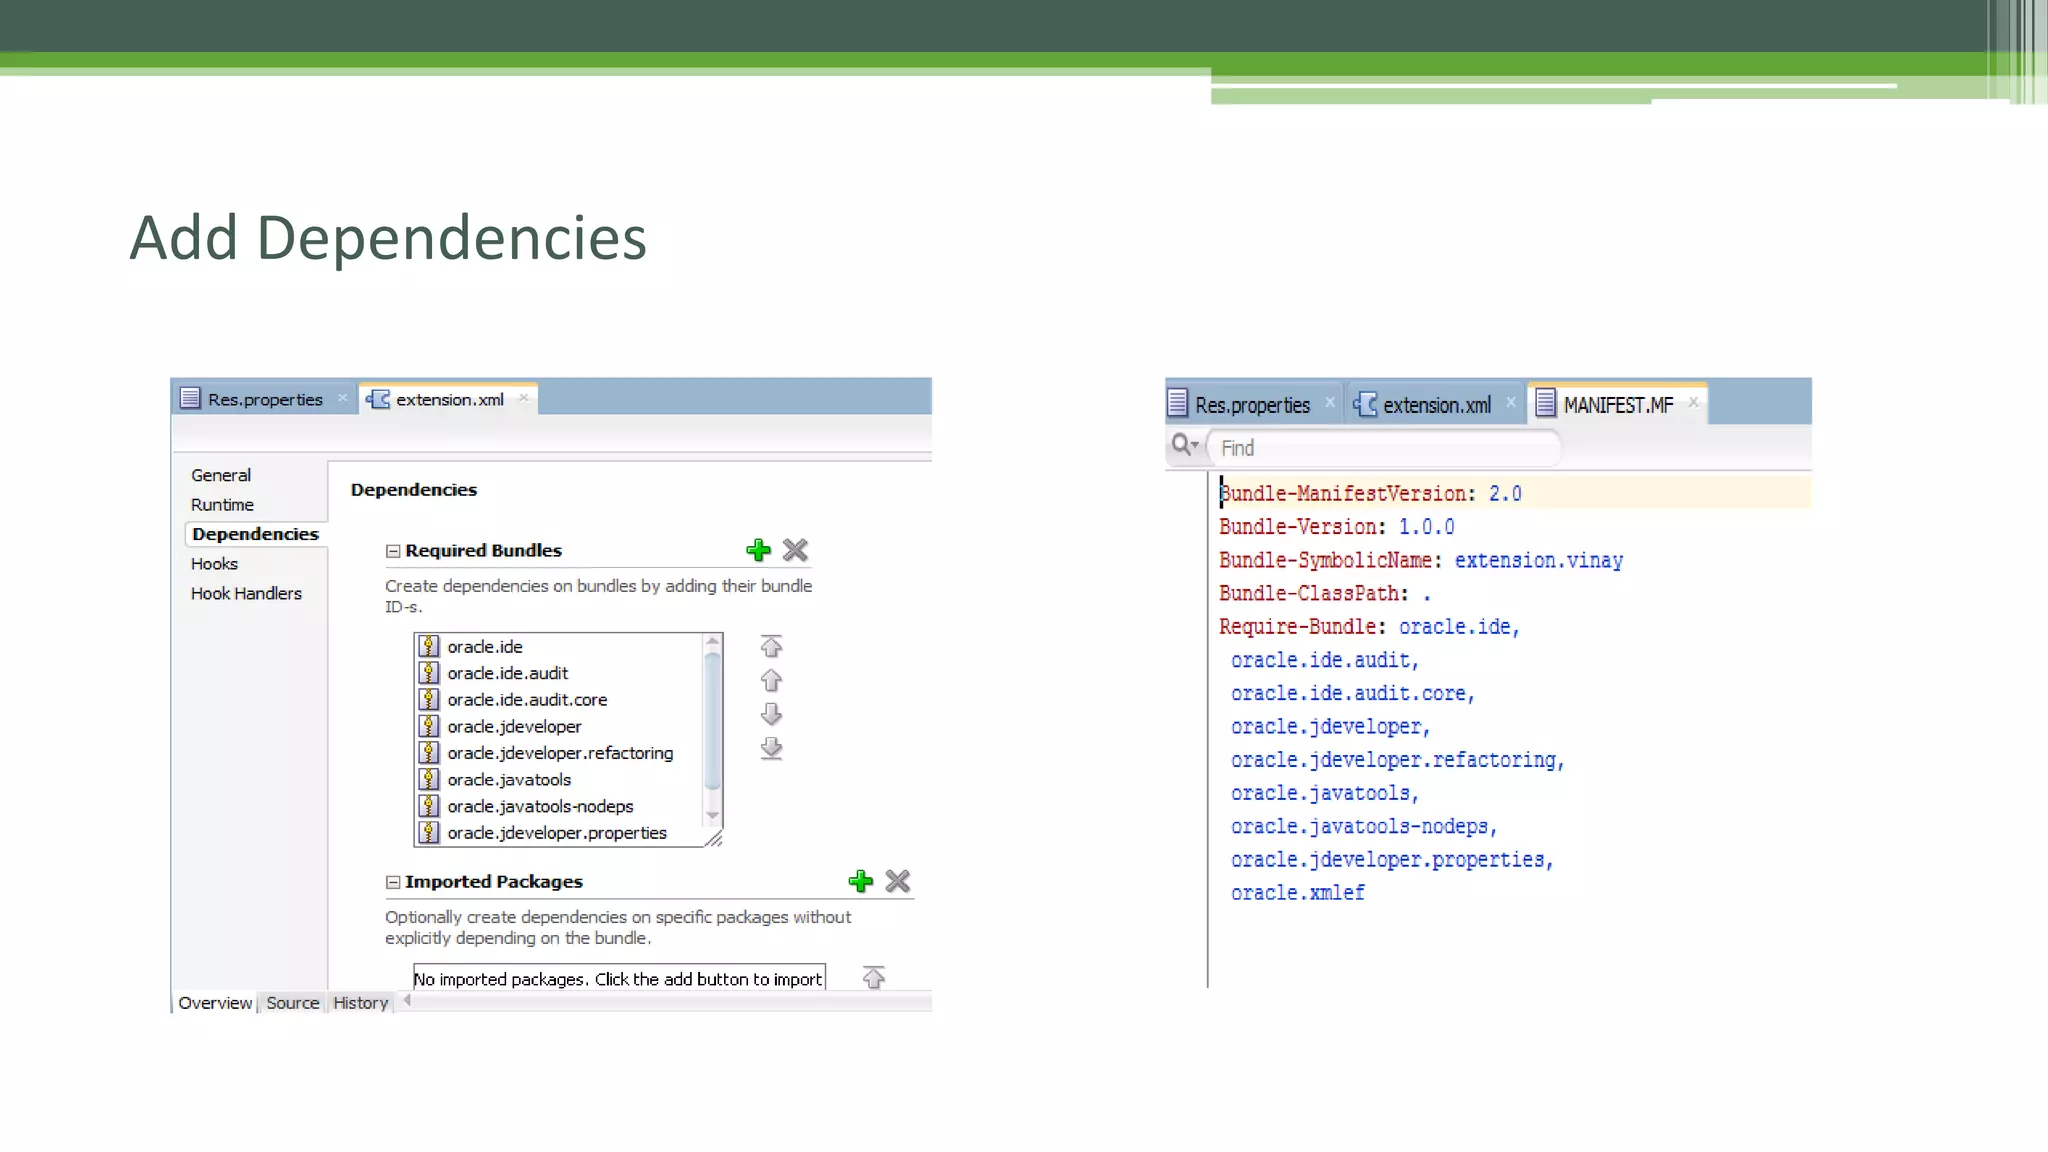Open the search options magnifier dropdown

[x=1185, y=445]
